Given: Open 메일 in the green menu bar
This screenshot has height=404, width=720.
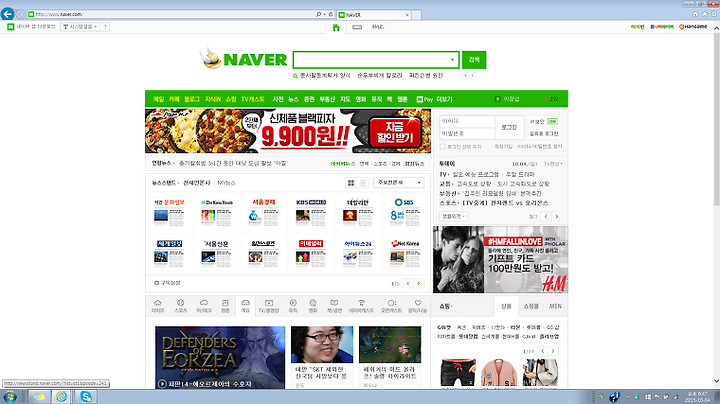Looking at the screenshot, I should (x=159, y=99).
